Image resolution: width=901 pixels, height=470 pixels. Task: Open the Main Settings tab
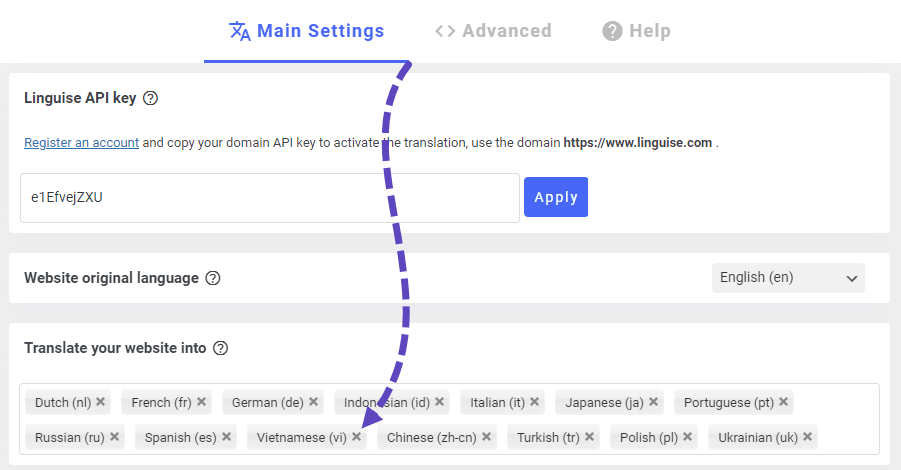(306, 31)
